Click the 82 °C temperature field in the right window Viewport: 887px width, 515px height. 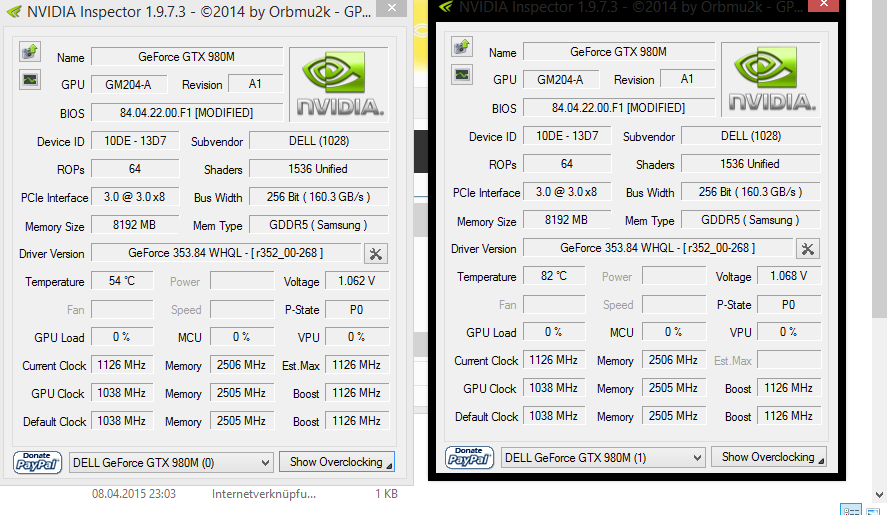(x=554, y=276)
